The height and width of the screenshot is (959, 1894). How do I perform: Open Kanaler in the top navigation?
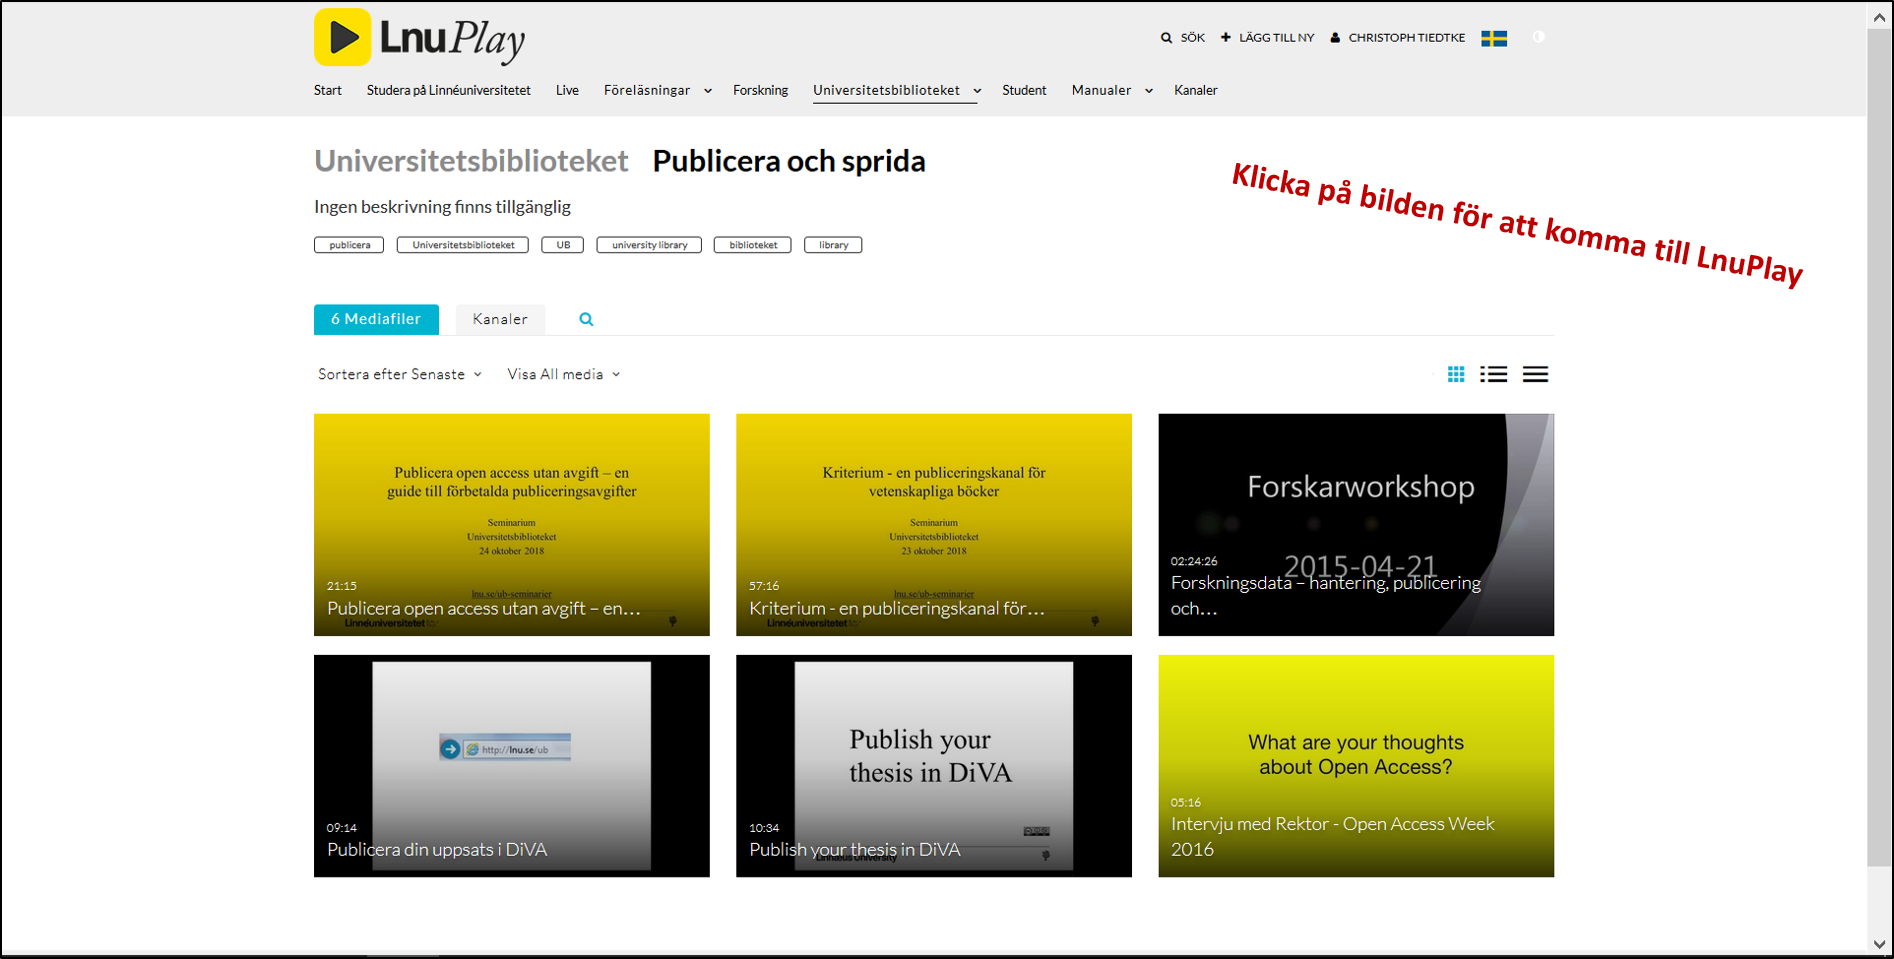[x=1195, y=90]
